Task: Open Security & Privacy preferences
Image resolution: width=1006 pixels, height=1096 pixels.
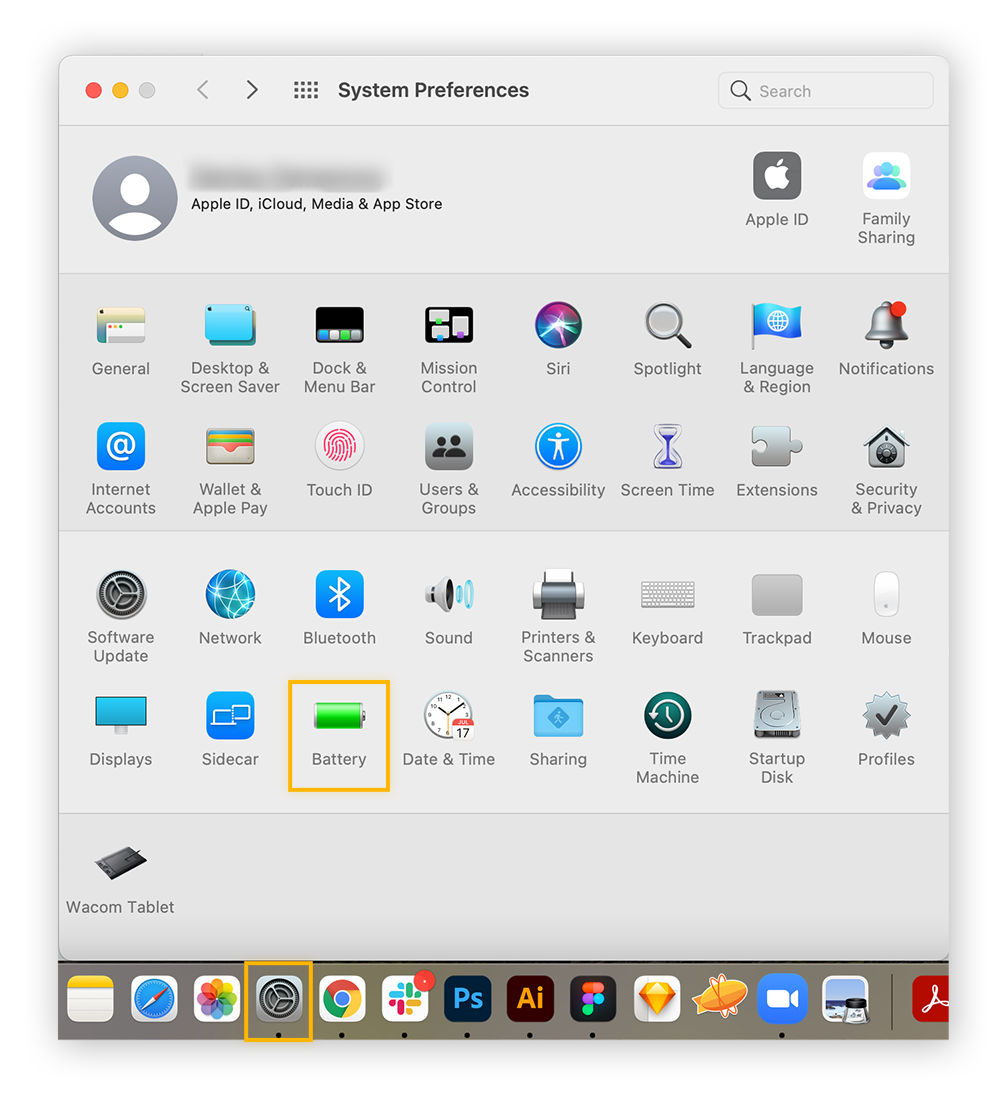Action: point(885,446)
